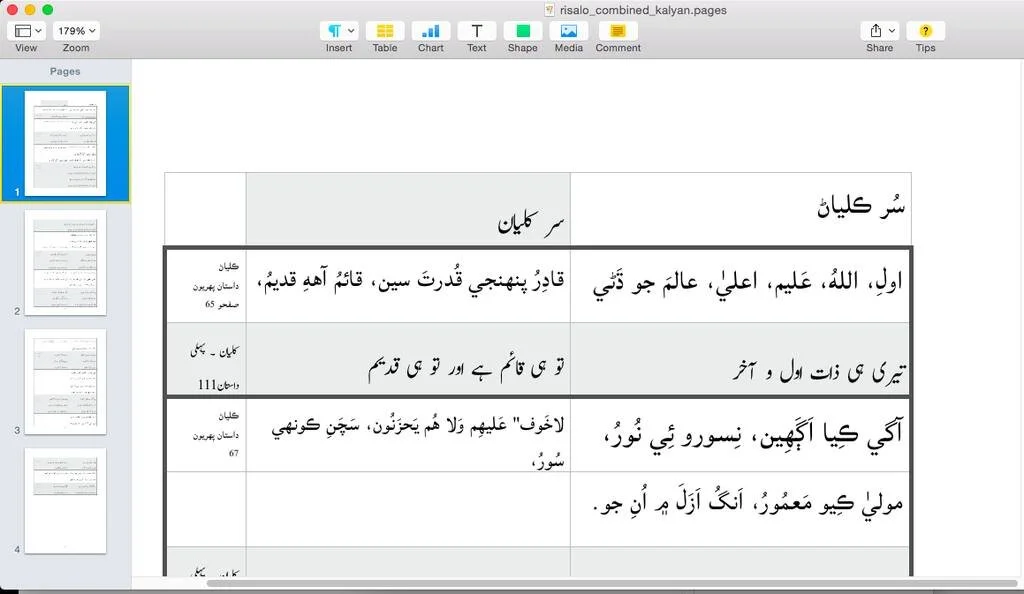
Task: Add a chart with the Chart icon
Action: (430, 32)
